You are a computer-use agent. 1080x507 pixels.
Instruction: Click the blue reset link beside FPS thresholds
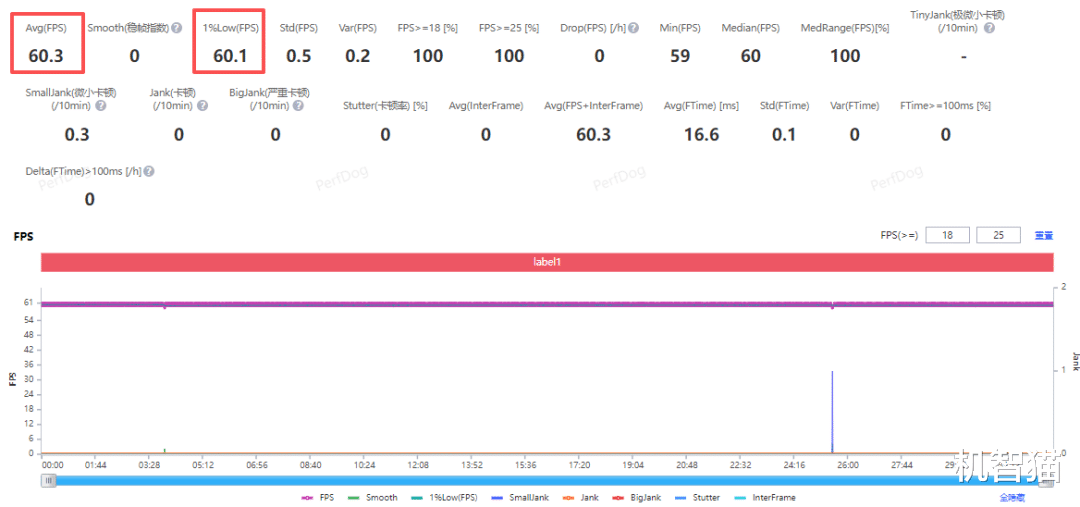click(x=1043, y=236)
